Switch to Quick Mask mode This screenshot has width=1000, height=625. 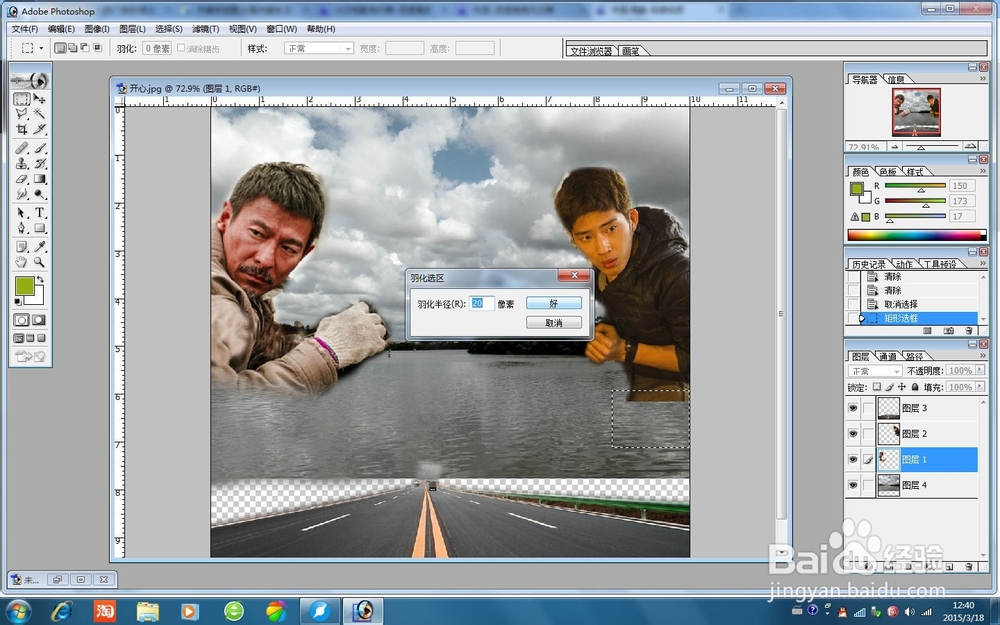[39, 320]
